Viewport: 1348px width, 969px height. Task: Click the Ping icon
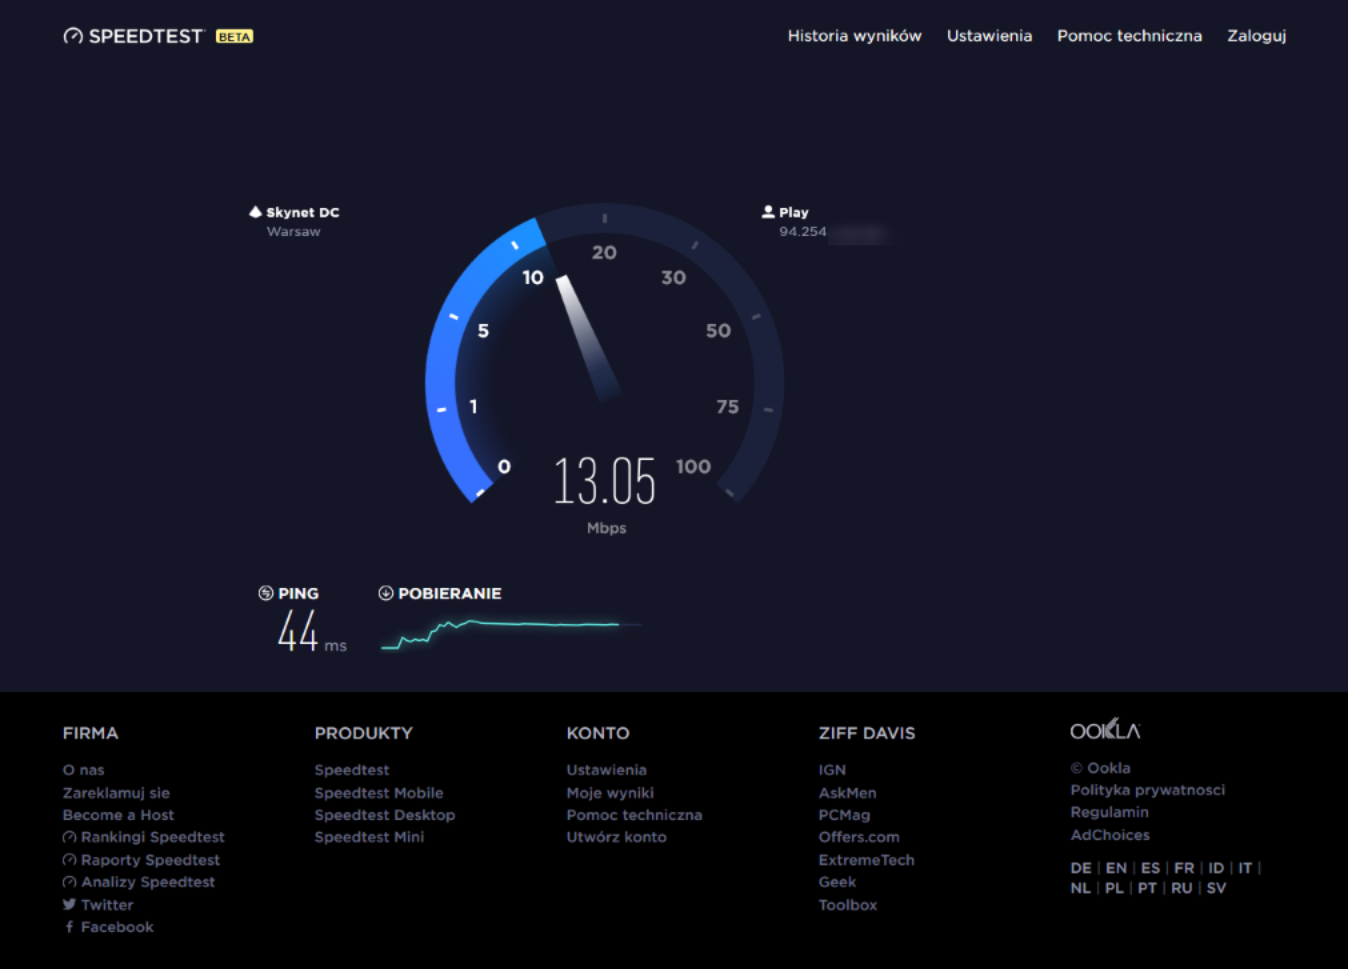tap(265, 593)
